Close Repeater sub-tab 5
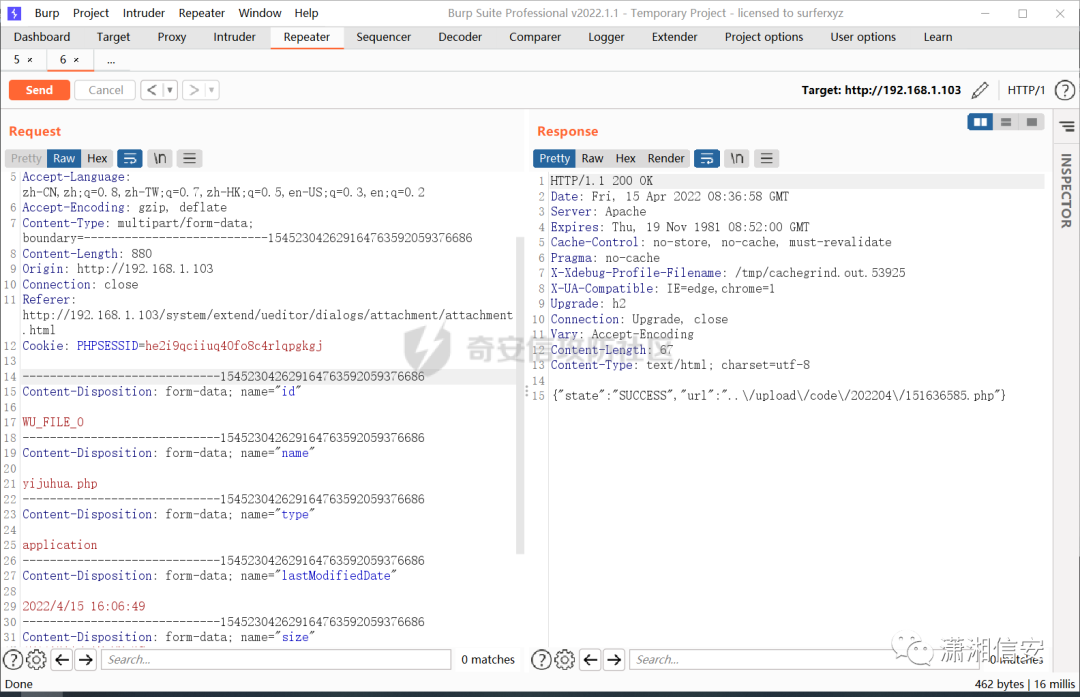This screenshot has height=697, width=1080. coord(30,60)
